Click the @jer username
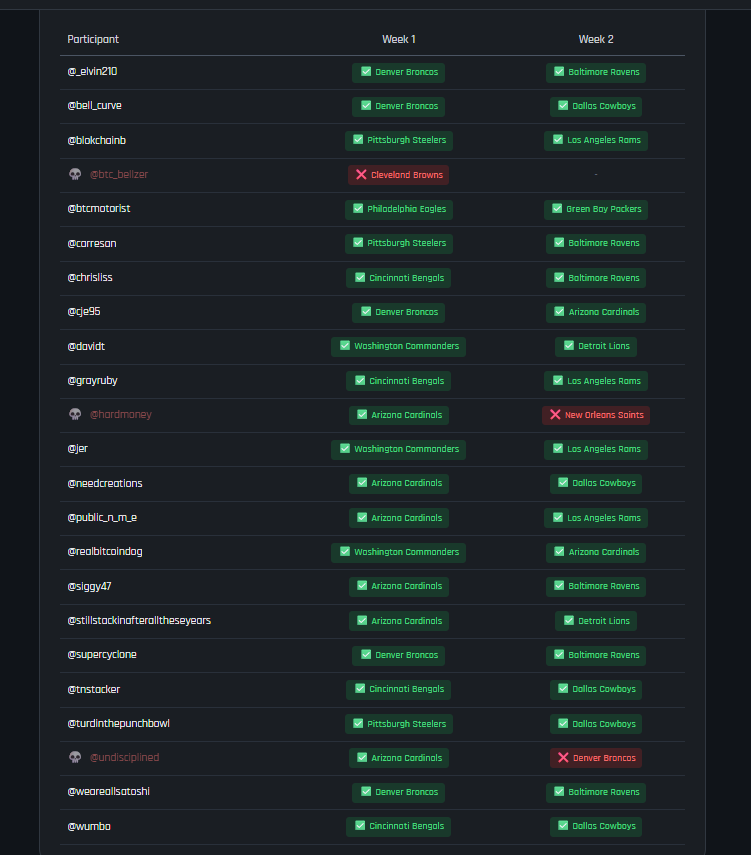The image size is (751, 855). coord(77,448)
